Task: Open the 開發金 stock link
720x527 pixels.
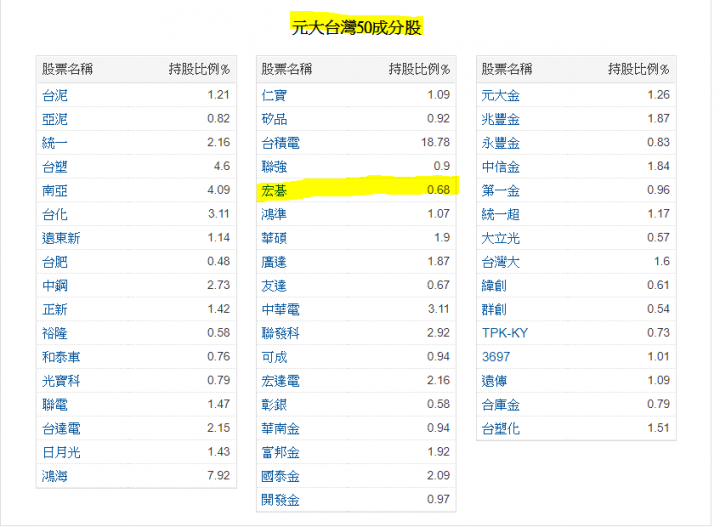Action: click(281, 500)
